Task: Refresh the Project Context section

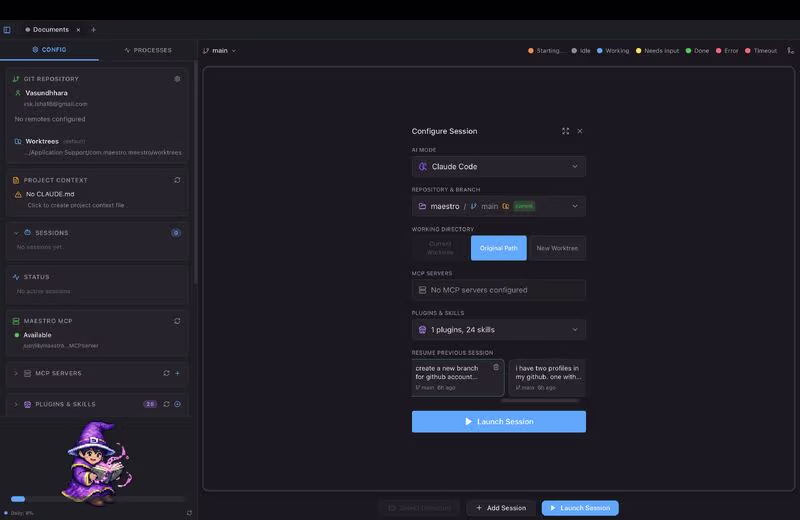Action: tap(177, 180)
